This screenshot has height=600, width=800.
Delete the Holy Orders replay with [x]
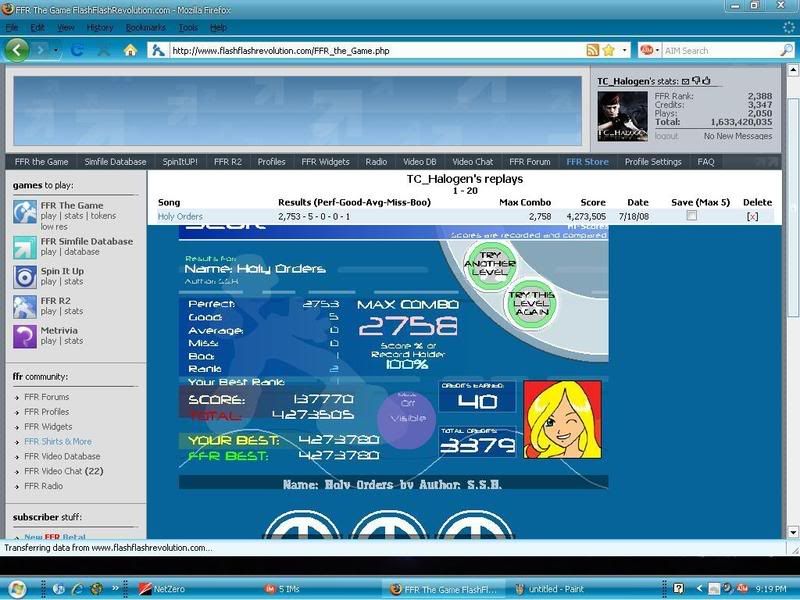click(x=752, y=216)
